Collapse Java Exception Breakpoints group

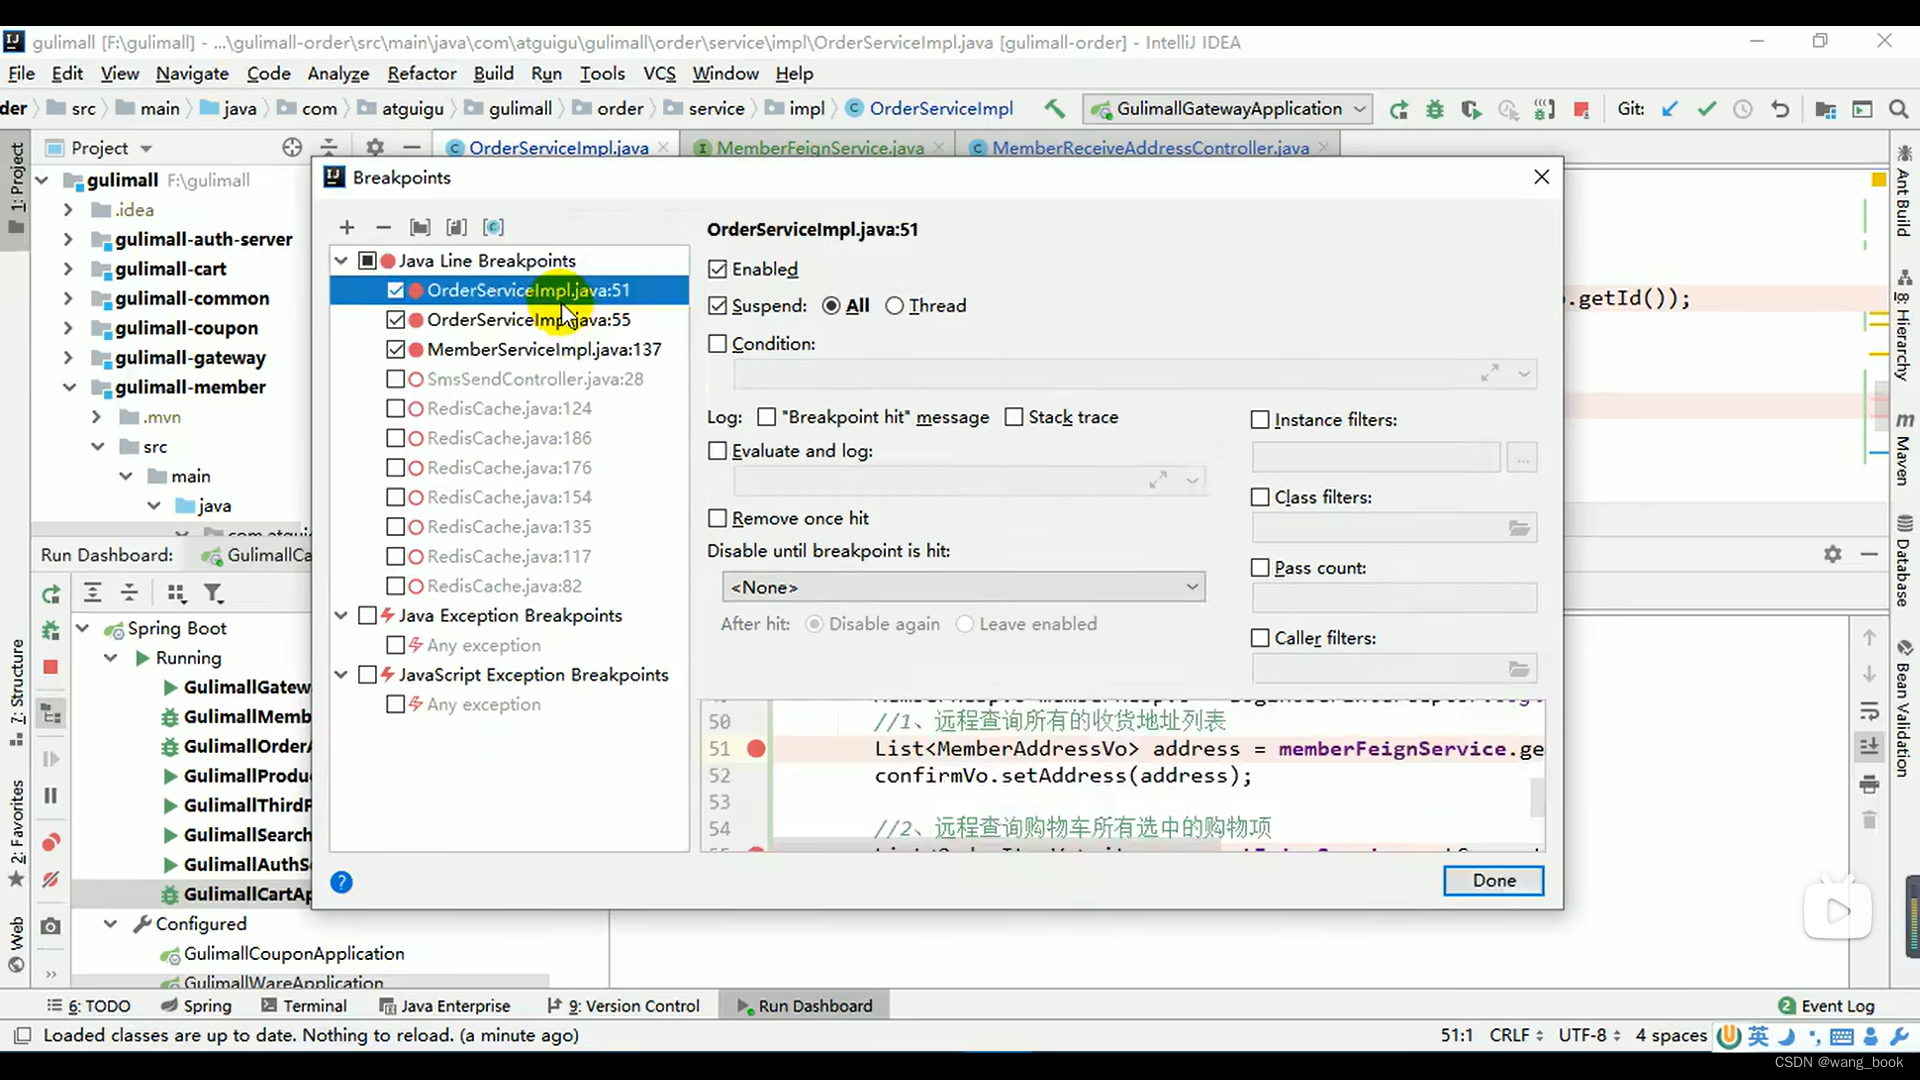pos(341,616)
